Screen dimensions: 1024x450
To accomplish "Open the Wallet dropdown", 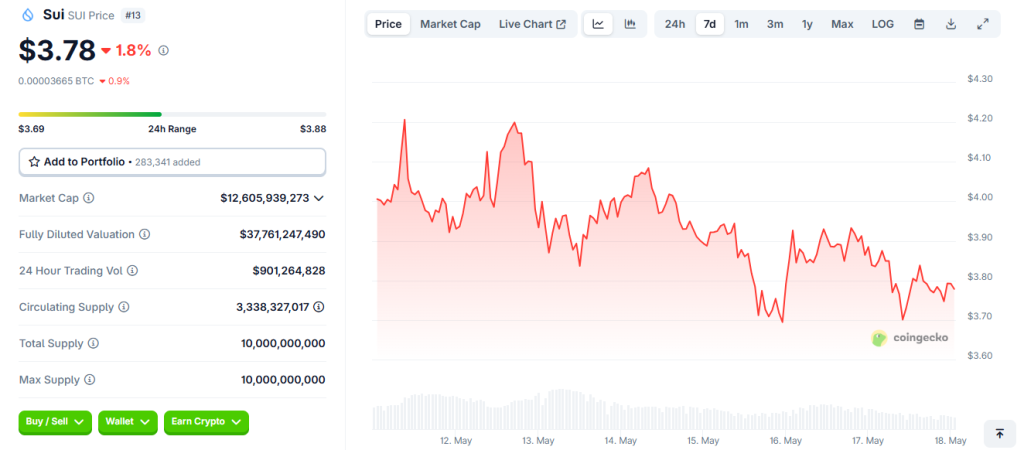I will (128, 422).
